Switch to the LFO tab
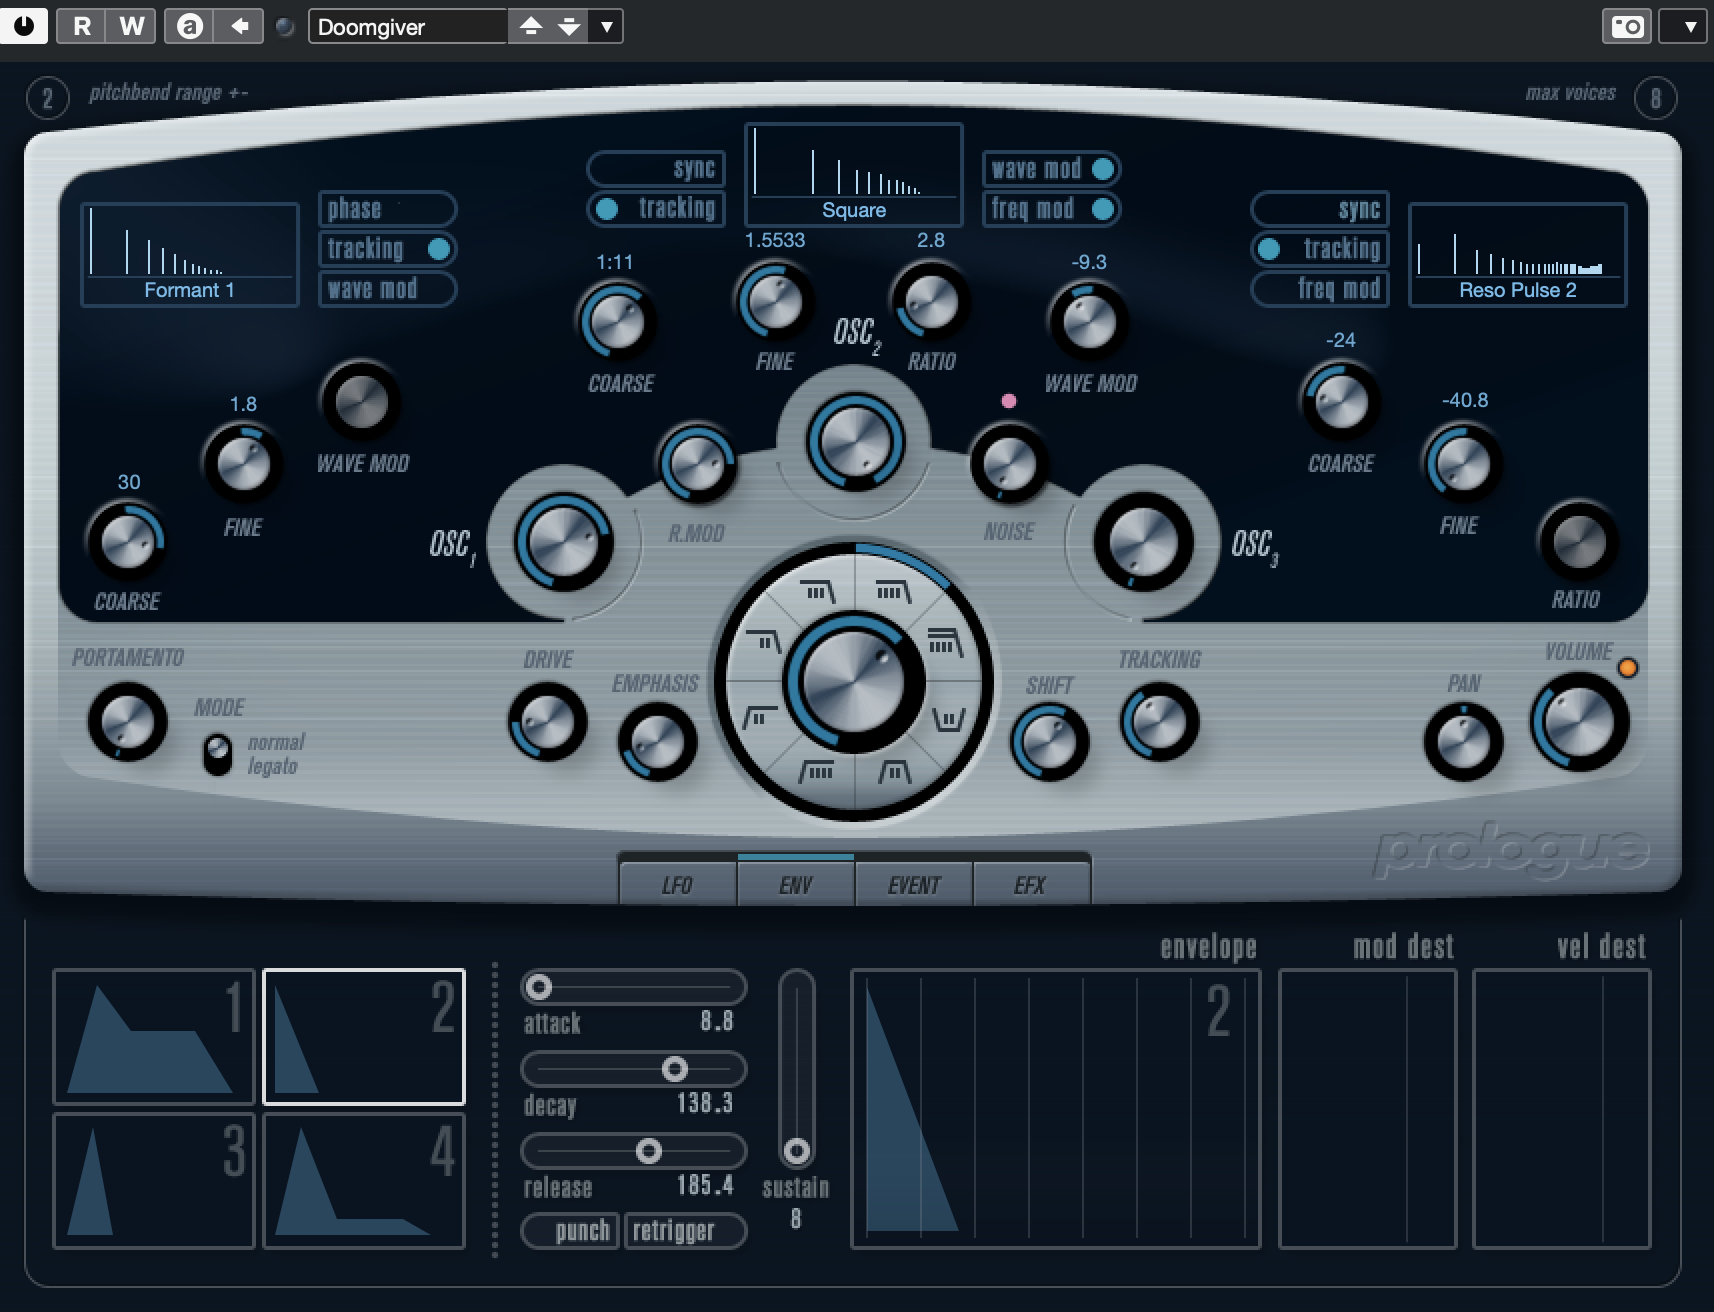Screen dimensions: 1714x1312 [678, 885]
